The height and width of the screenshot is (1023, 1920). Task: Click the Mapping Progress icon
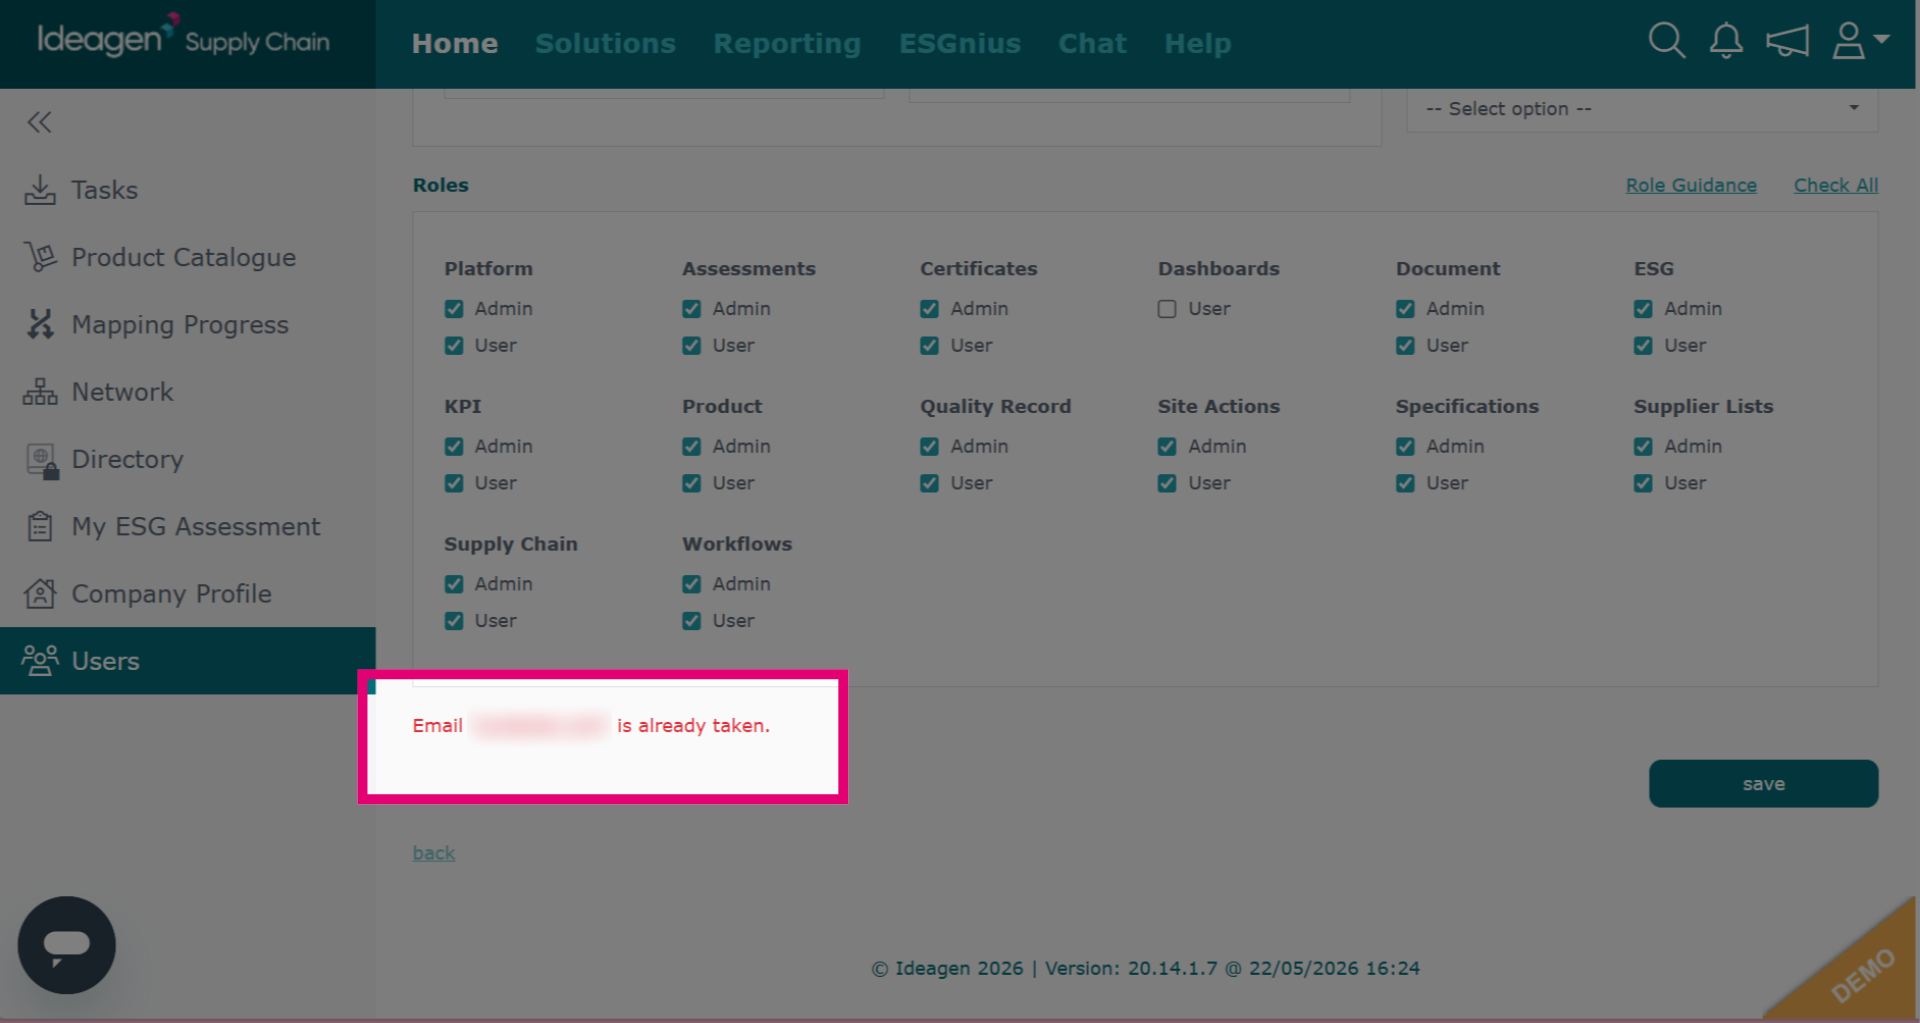point(40,324)
